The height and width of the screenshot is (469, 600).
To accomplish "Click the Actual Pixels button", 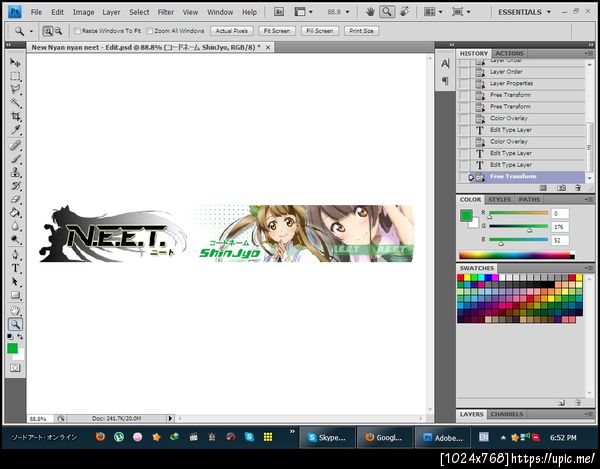I will (232, 31).
